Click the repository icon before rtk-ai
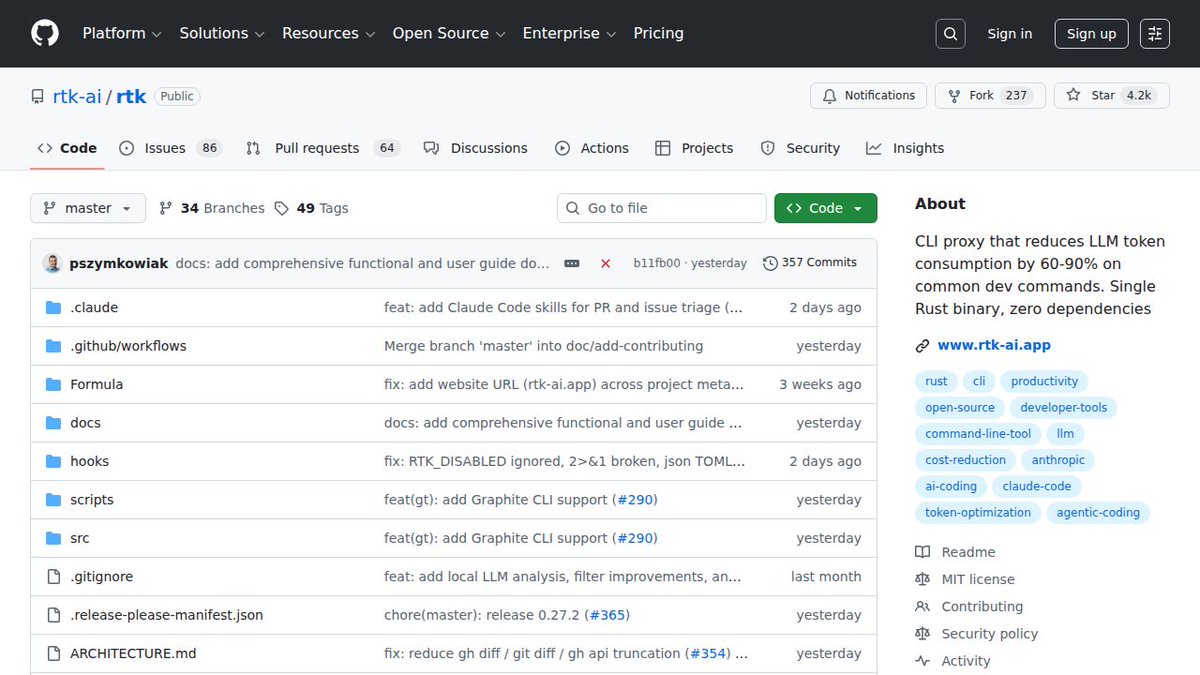Screen dimensions: 1200x675 [38, 97]
